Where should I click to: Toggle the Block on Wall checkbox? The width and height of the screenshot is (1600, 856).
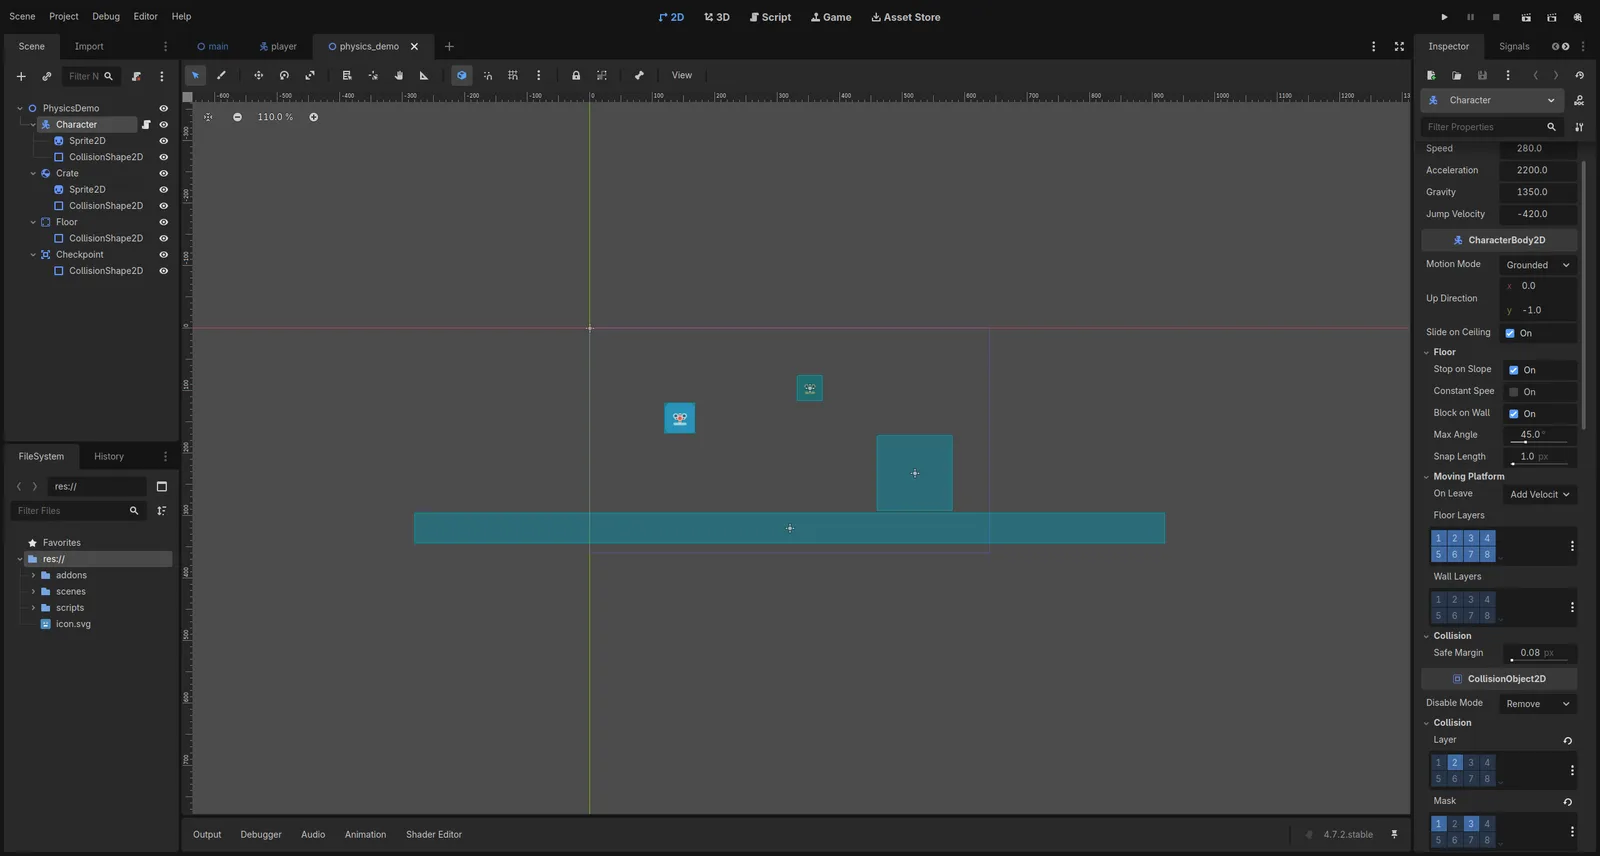tap(1513, 414)
